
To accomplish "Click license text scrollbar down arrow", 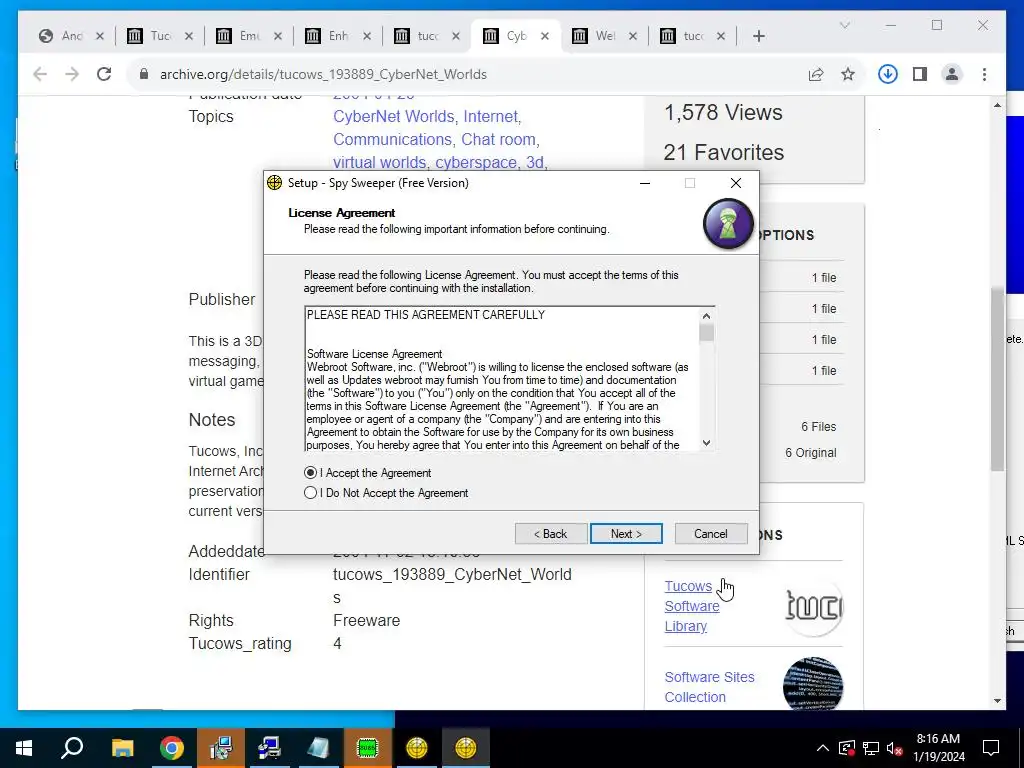I will pyautogui.click(x=706, y=443).
